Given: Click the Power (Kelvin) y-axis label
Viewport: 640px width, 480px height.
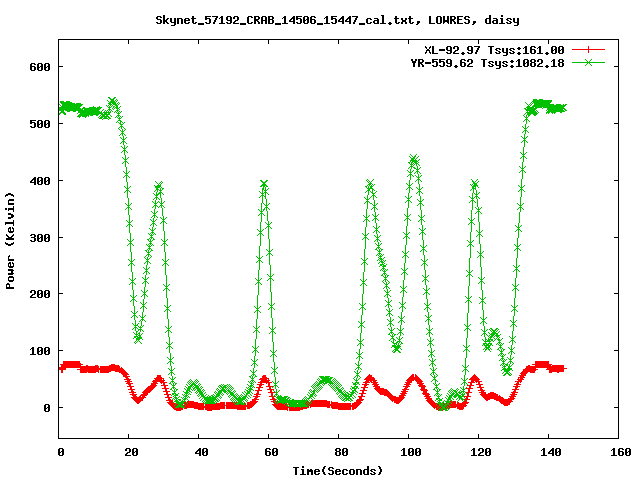Looking at the screenshot, I should tap(10, 241).
